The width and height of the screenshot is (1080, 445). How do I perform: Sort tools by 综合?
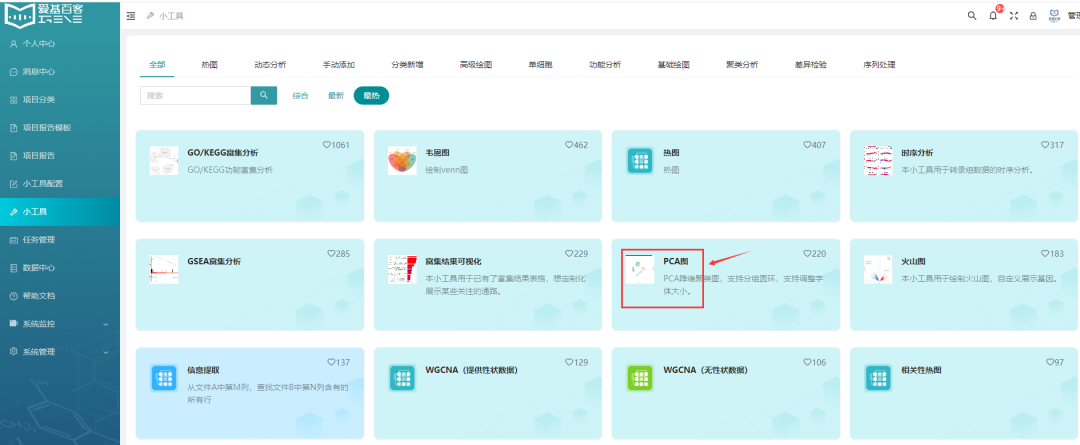coord(300,96)
